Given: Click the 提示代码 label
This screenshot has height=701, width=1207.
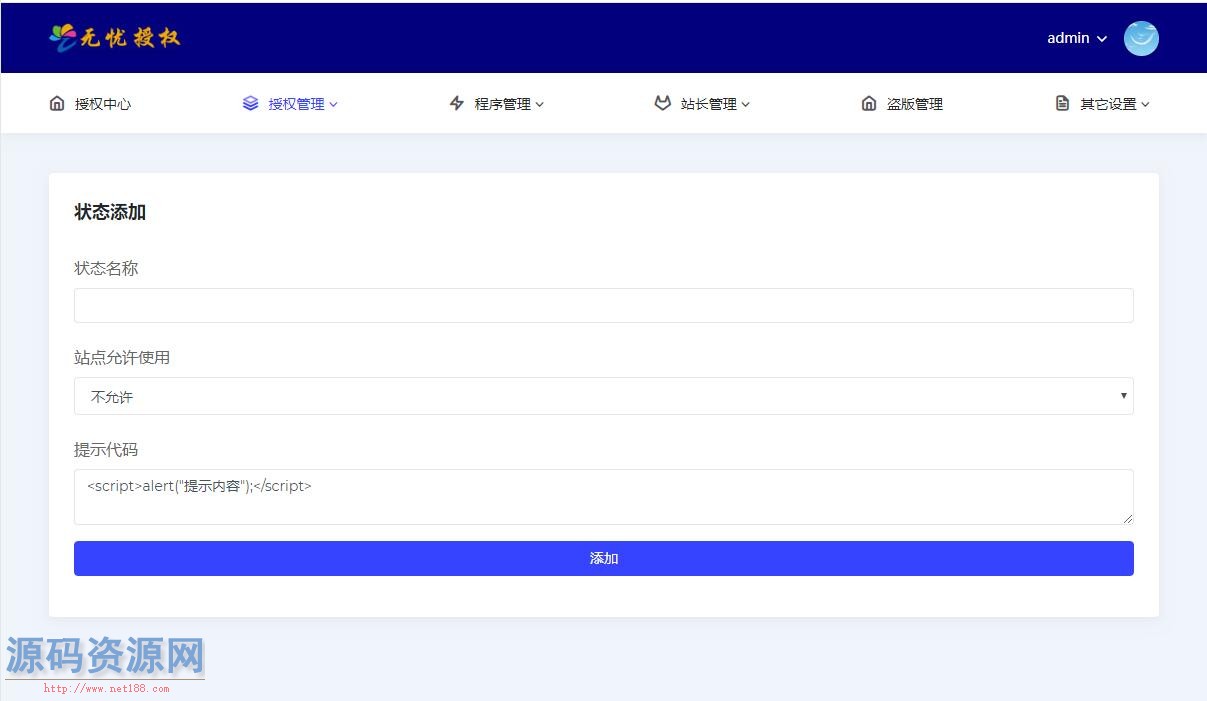Looking at the screenshot, I should click(106, 449).
